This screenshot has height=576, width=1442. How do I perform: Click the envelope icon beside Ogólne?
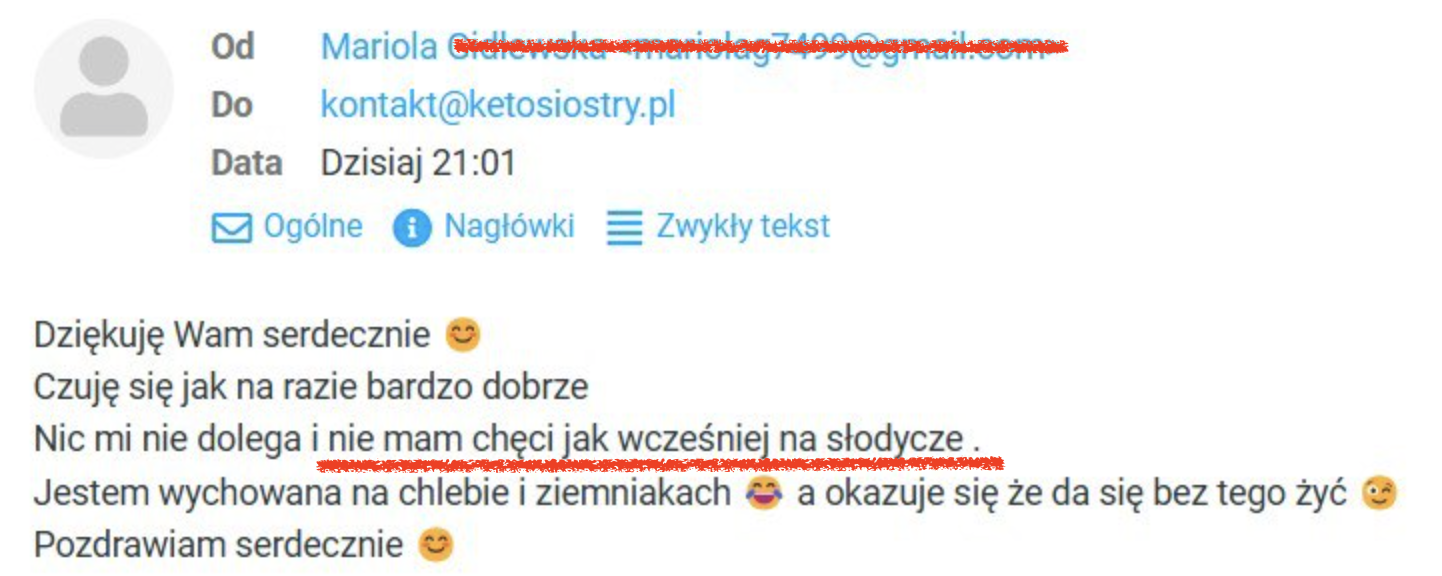point(231,229)
